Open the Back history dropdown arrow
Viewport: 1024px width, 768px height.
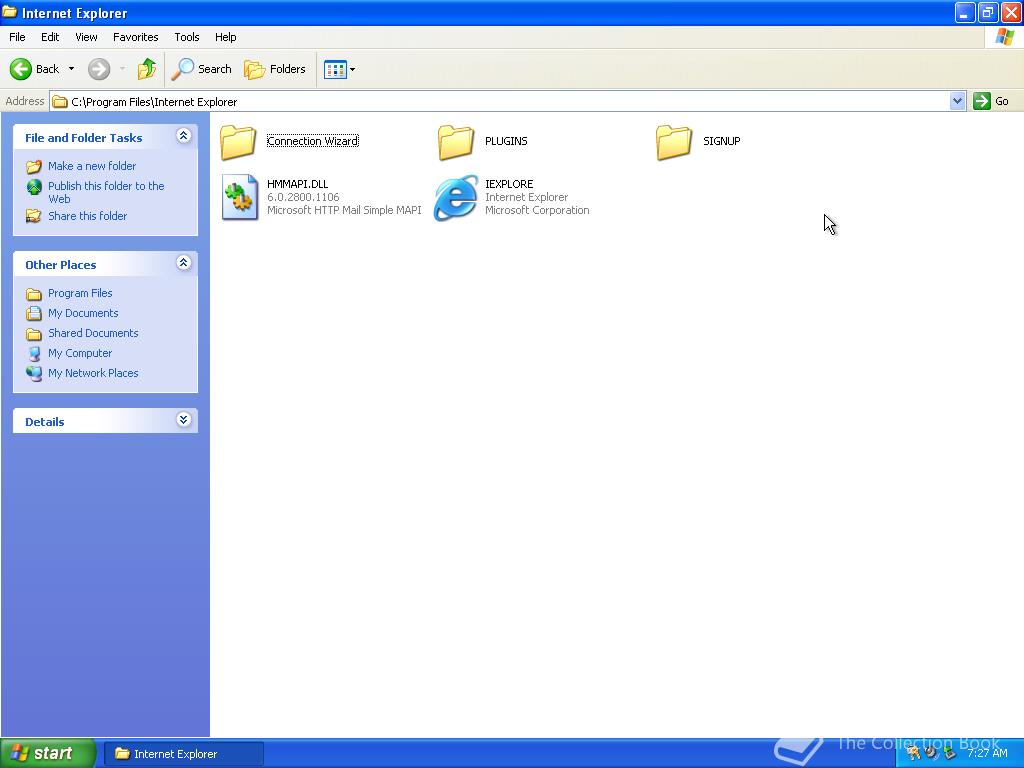(x=71, y=69)
